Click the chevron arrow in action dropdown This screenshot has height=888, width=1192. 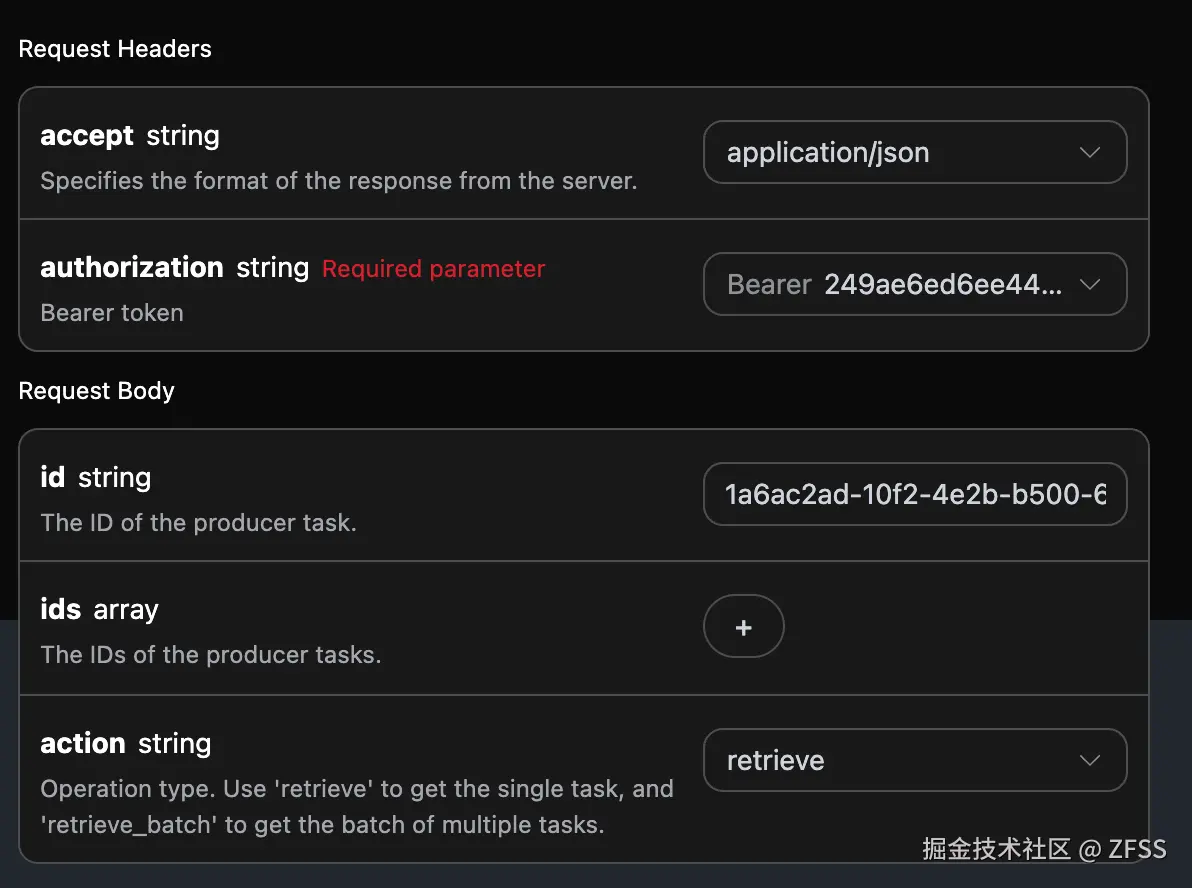pyautogui.click(x=1090, y=761)
